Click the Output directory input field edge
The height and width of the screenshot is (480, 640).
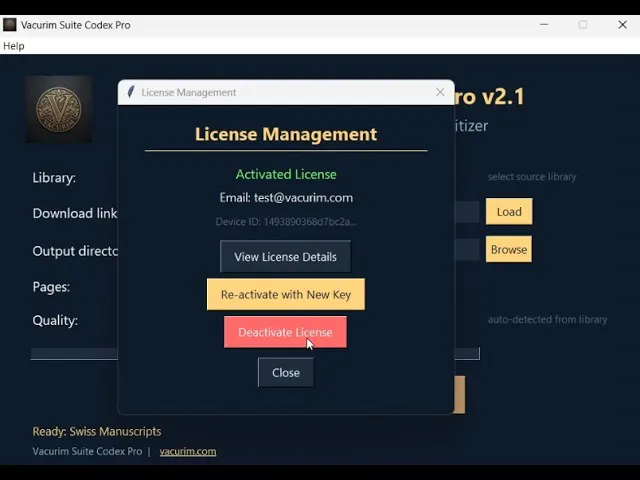coord(467,249)
